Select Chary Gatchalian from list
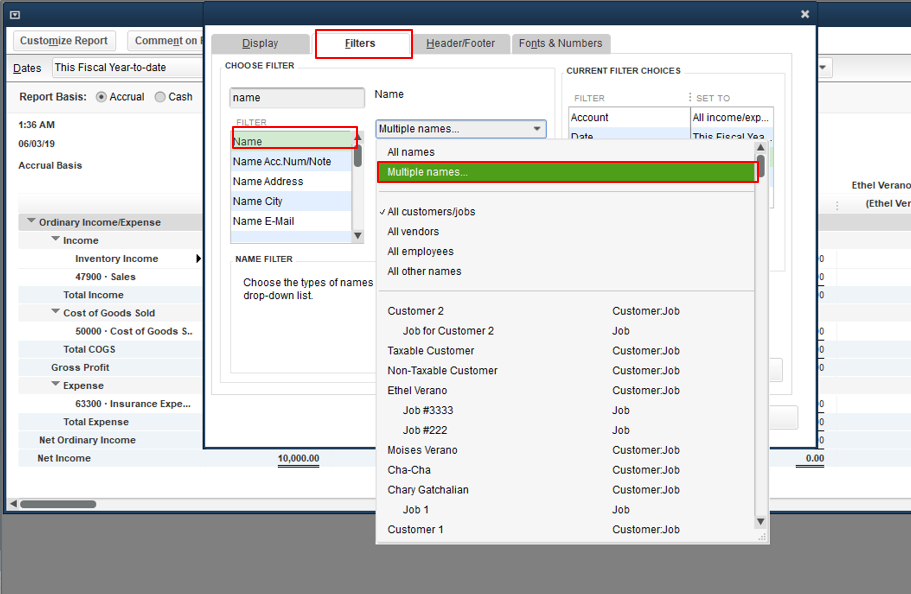The image size is (911, 594). pyautogui.click(x=566, y=490)
